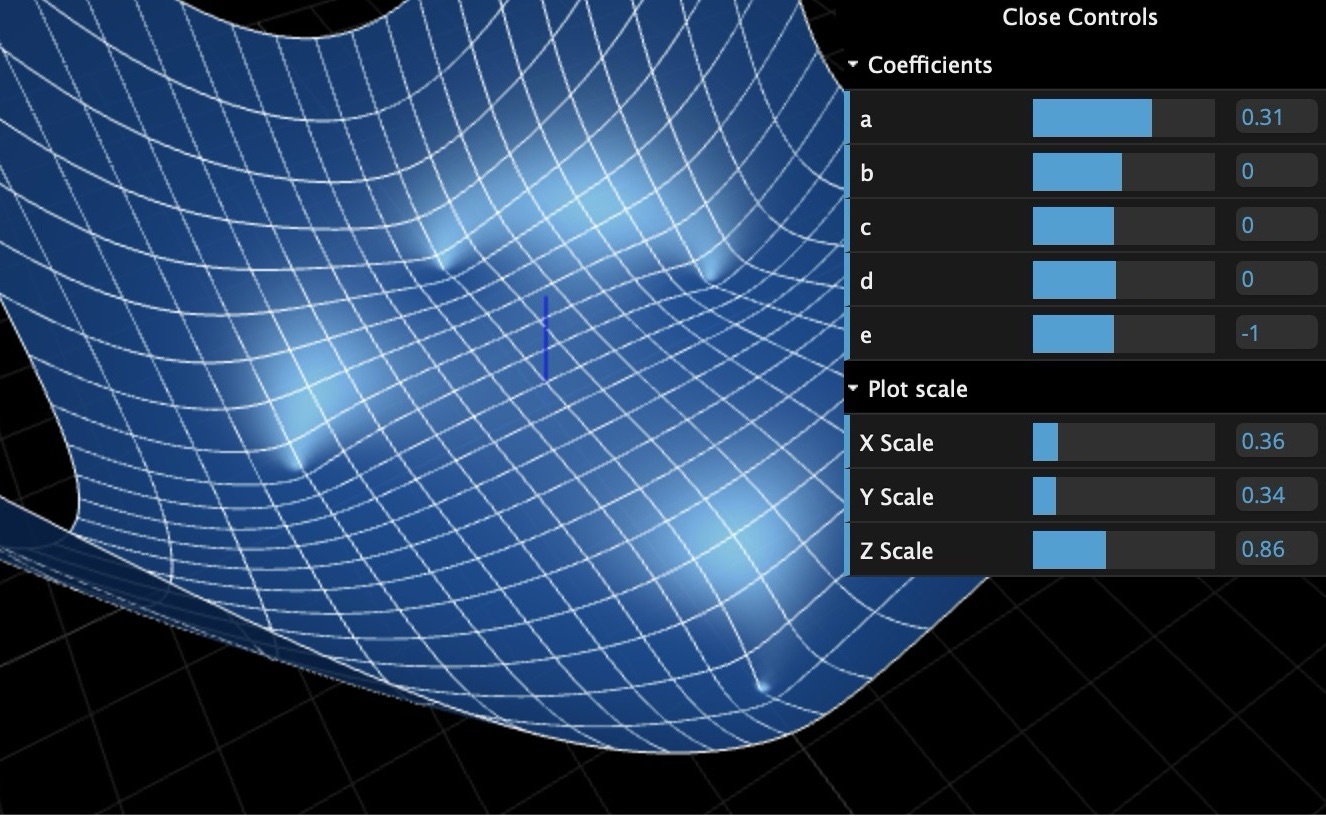Screen dimensions: 1326x816
Task: Set the coefficient d slider
Action: tap(1123, 280)
